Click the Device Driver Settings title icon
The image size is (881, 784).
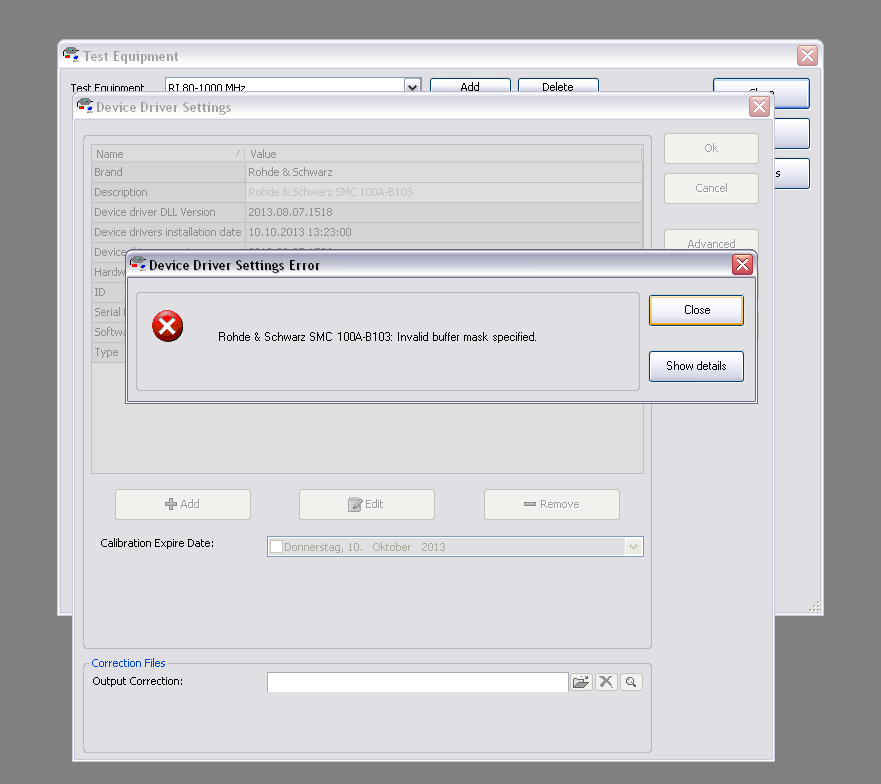(85, 106)
